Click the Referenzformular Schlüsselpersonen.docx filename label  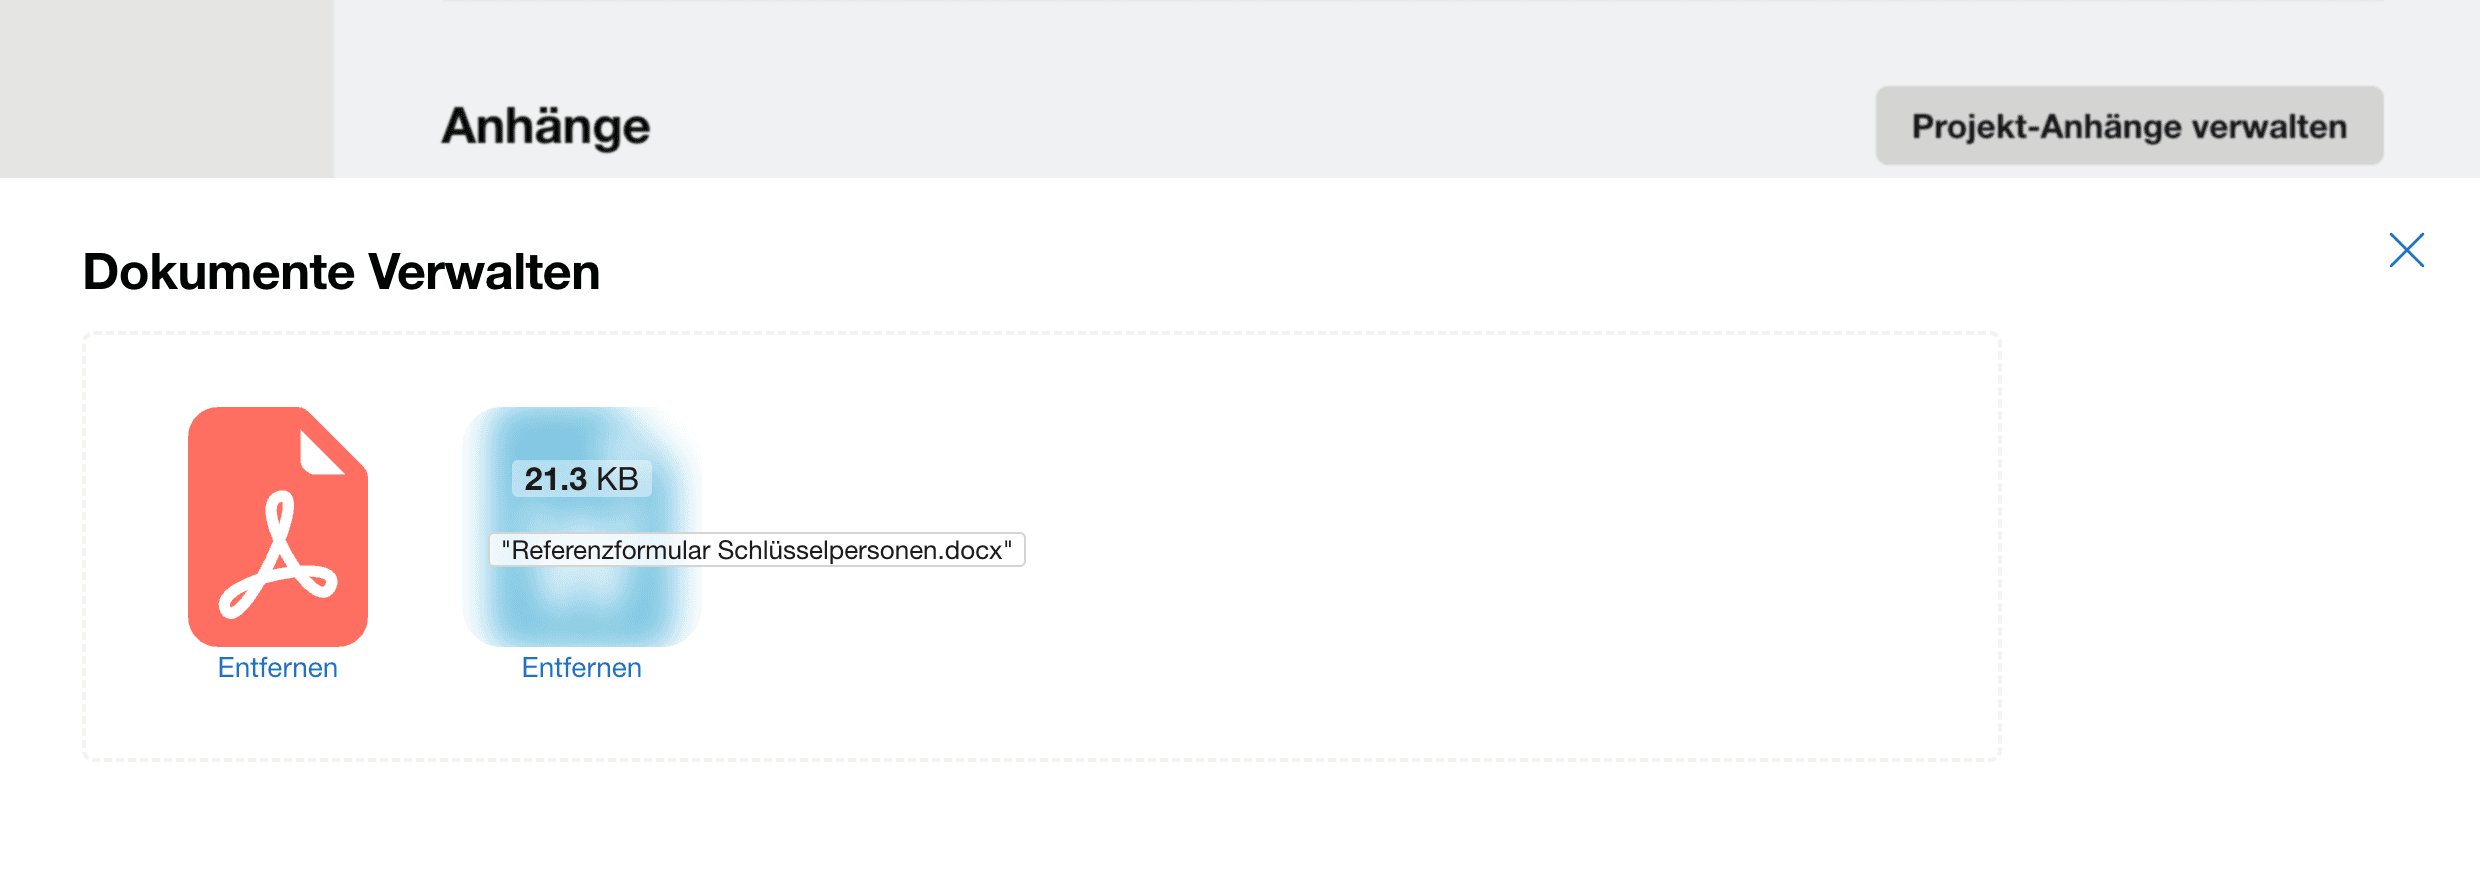point(757,550)
